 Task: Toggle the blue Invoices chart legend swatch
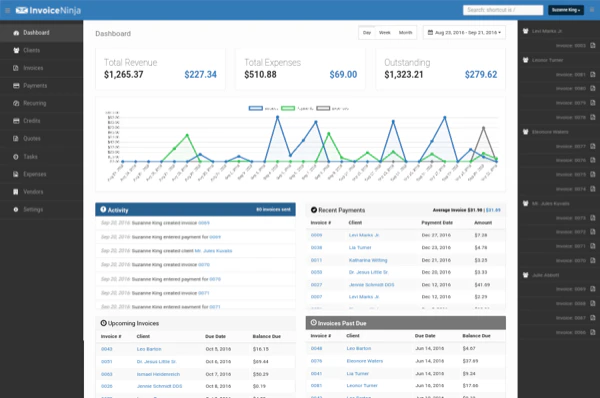pos(256,108)
